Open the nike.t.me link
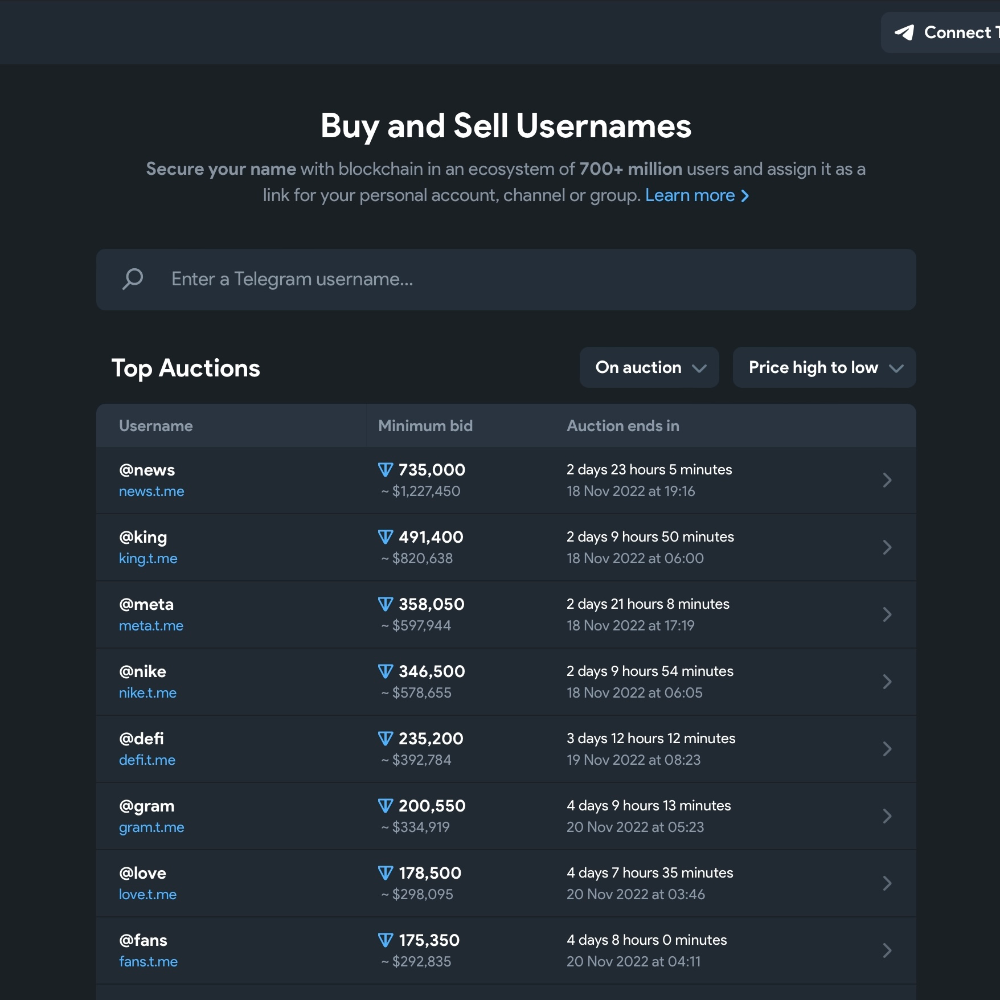The width and height of the screenshot is (1000, 1000). tap(148, 693)
